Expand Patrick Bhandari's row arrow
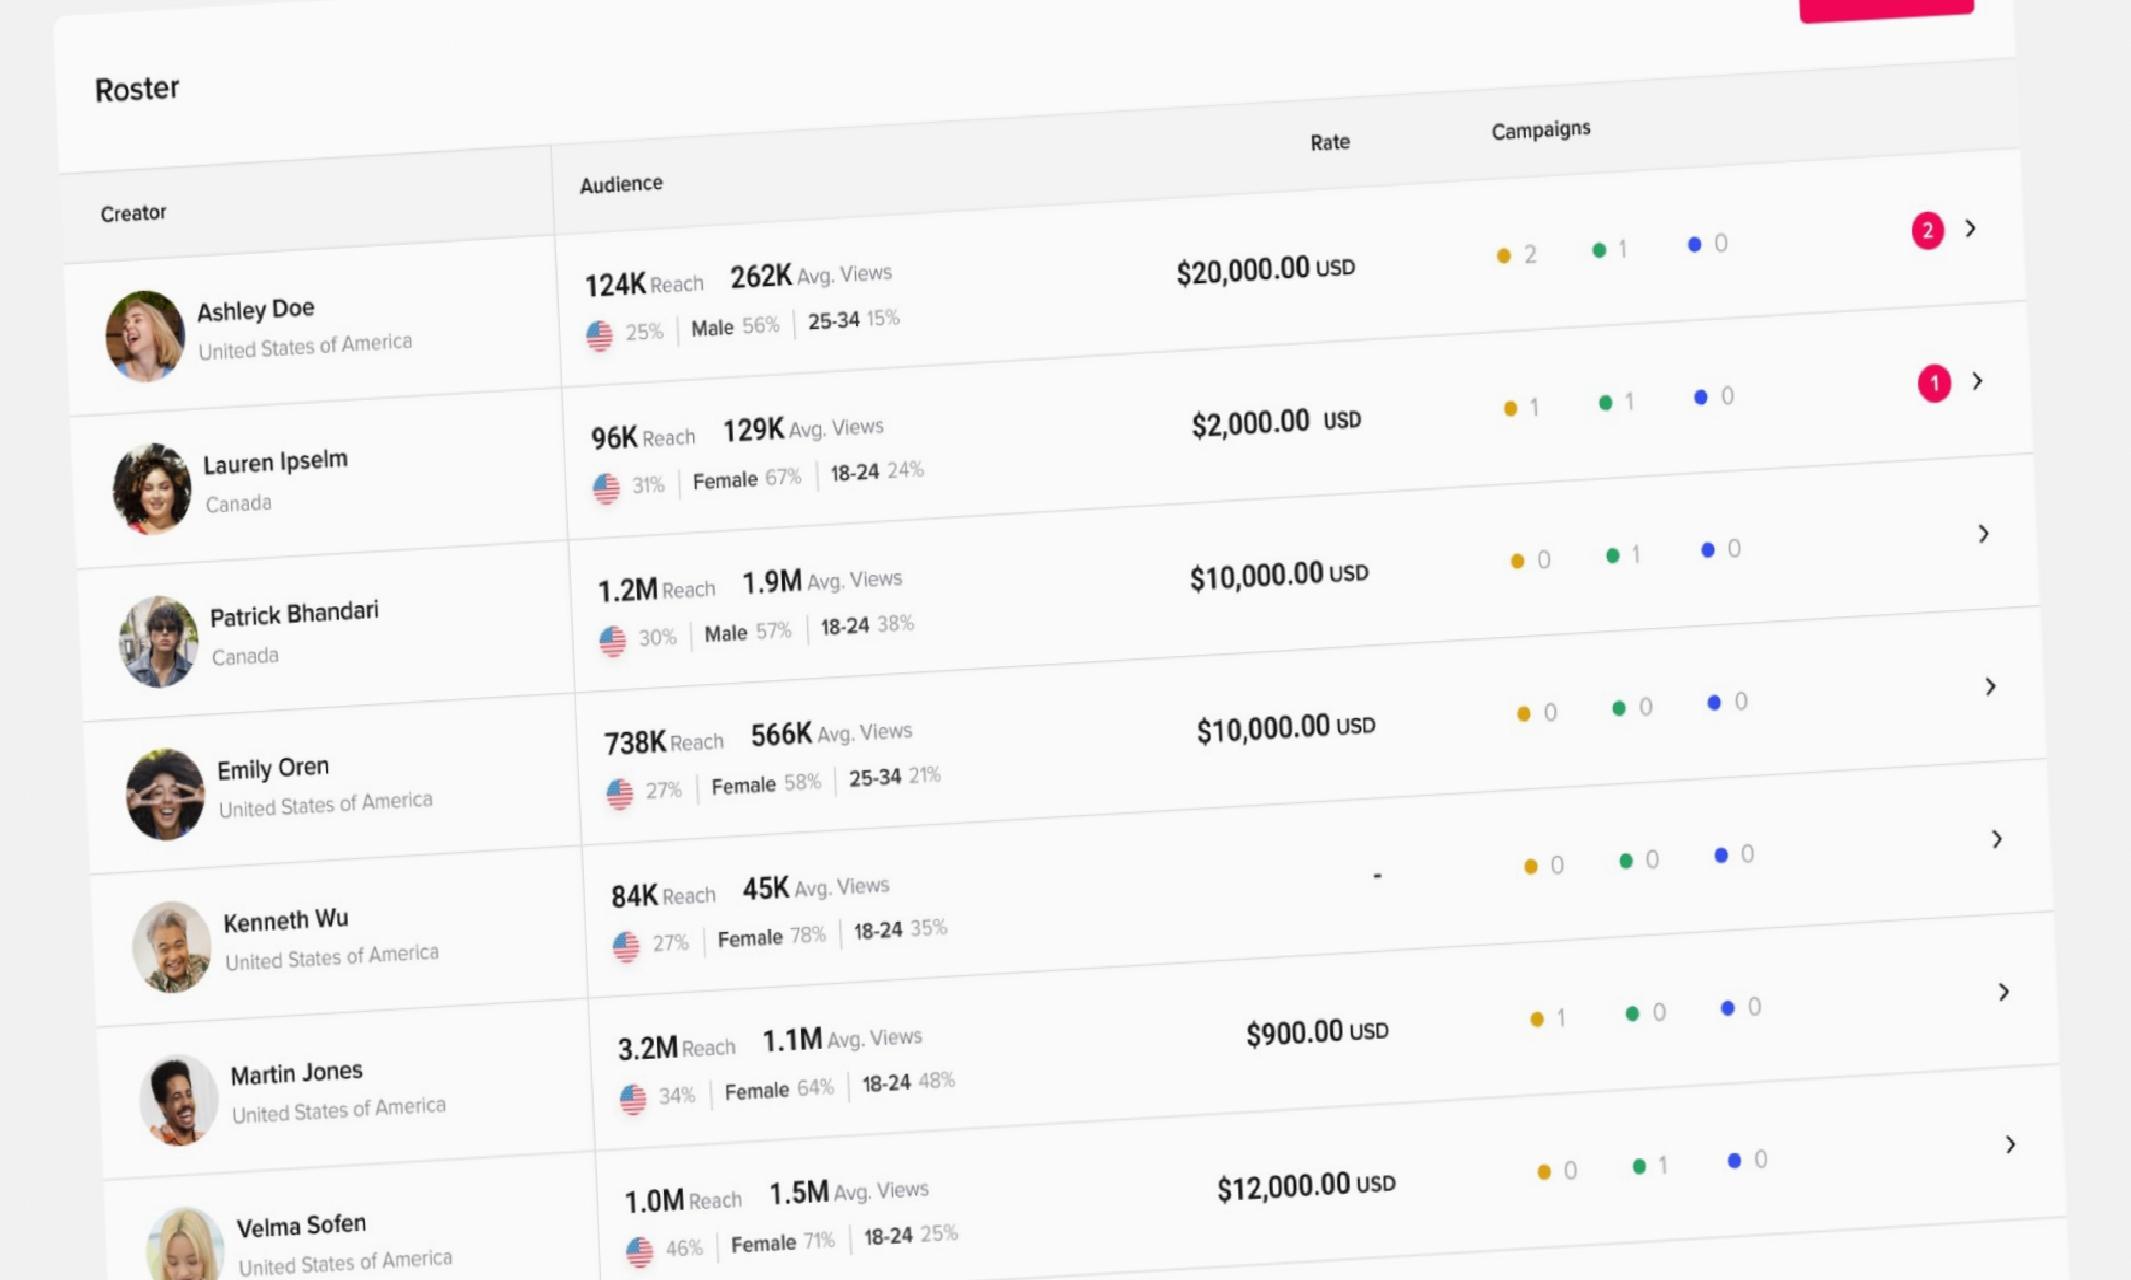This screenshot has width=2131, height=1280. pos(1984,534)
